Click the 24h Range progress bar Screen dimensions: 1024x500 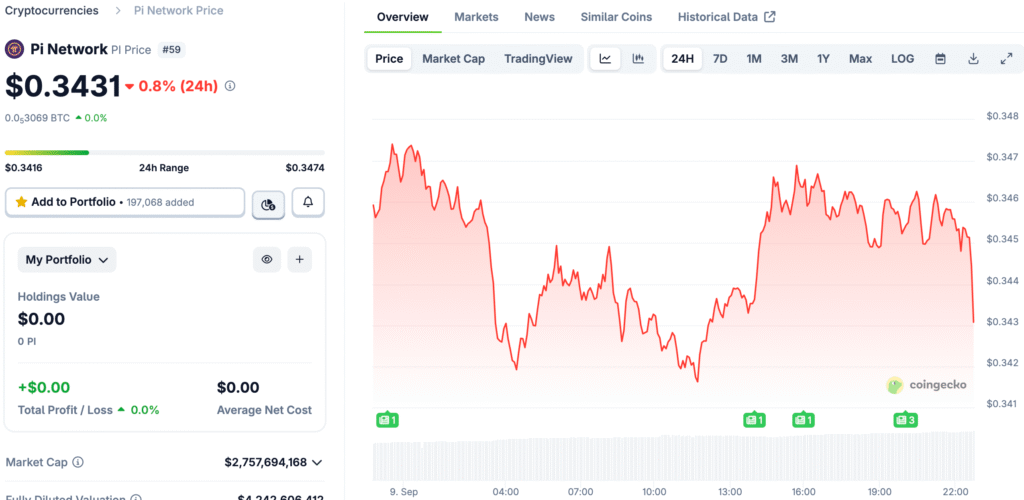[165, 153]
